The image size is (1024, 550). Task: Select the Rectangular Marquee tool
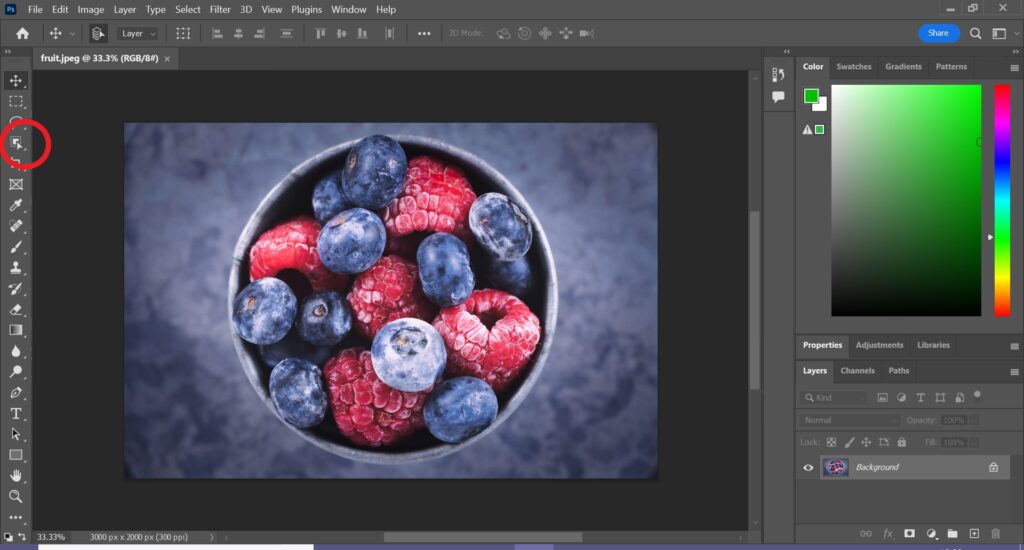pyautogui.click(x=16, y=101)
